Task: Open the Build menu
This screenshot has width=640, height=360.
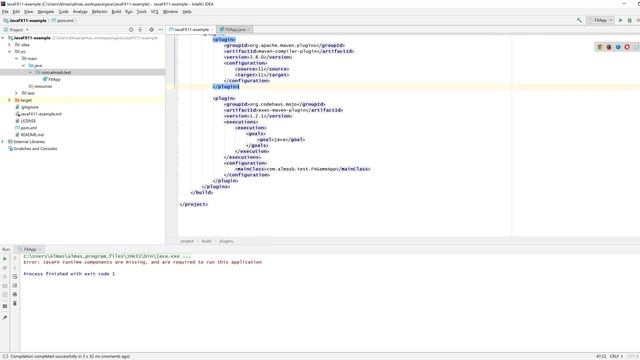Action: point(116,12)
